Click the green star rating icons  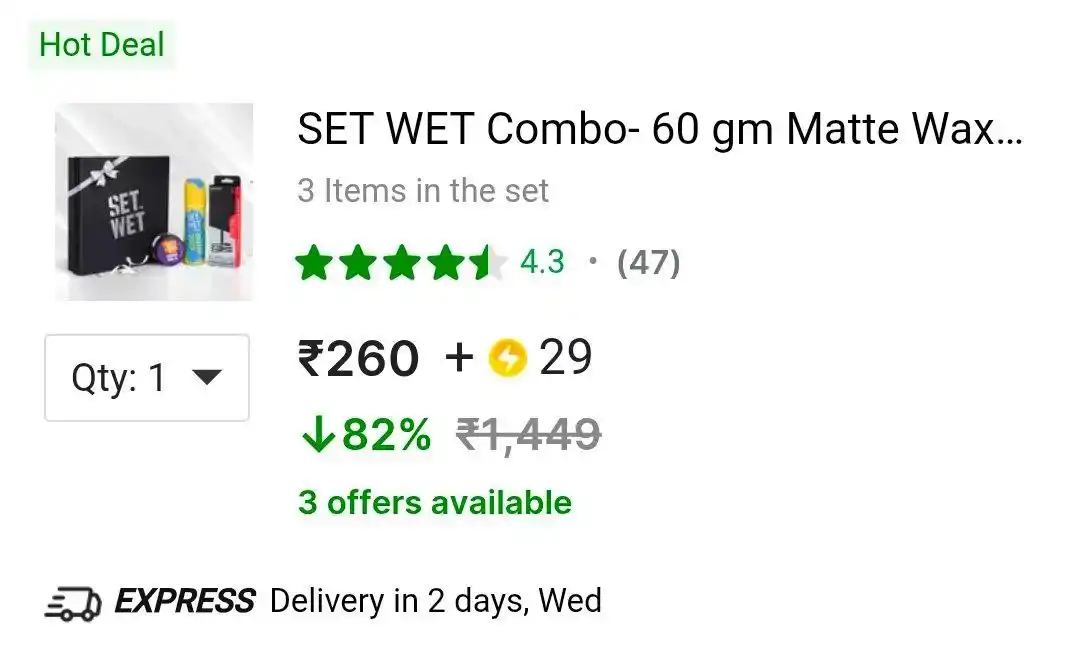coord(402,263)
